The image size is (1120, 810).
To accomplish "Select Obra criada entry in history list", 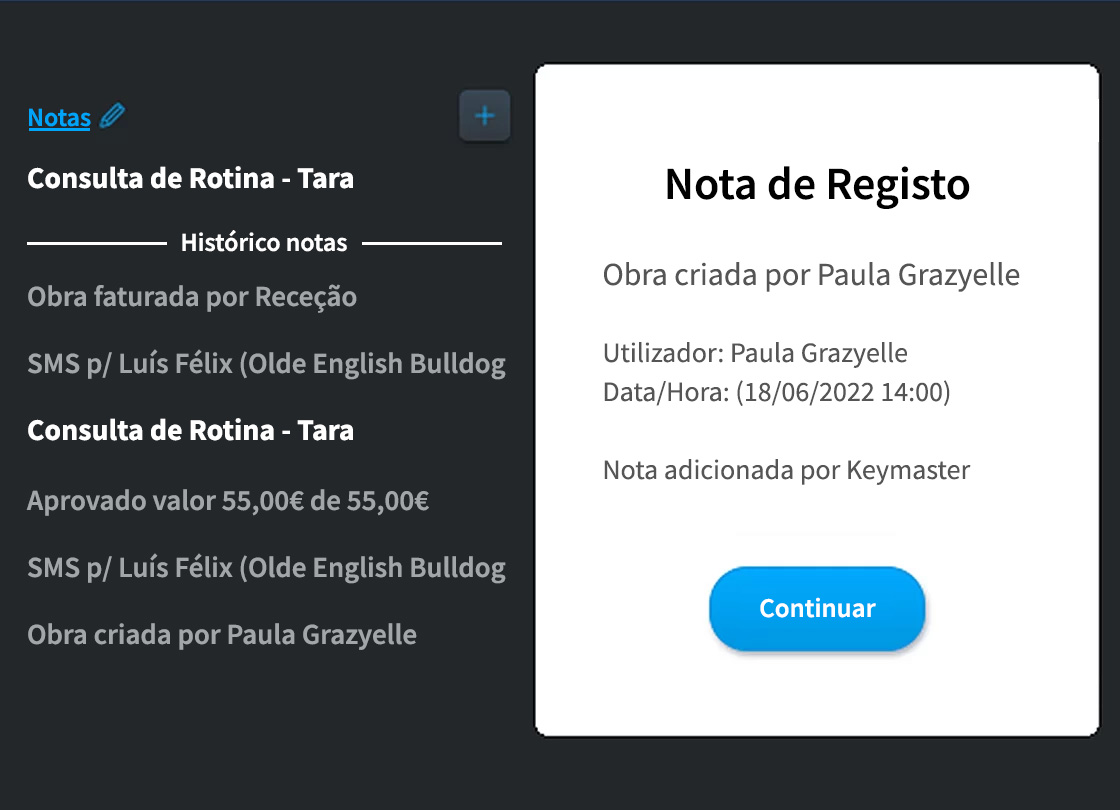I will pos(222,635).
